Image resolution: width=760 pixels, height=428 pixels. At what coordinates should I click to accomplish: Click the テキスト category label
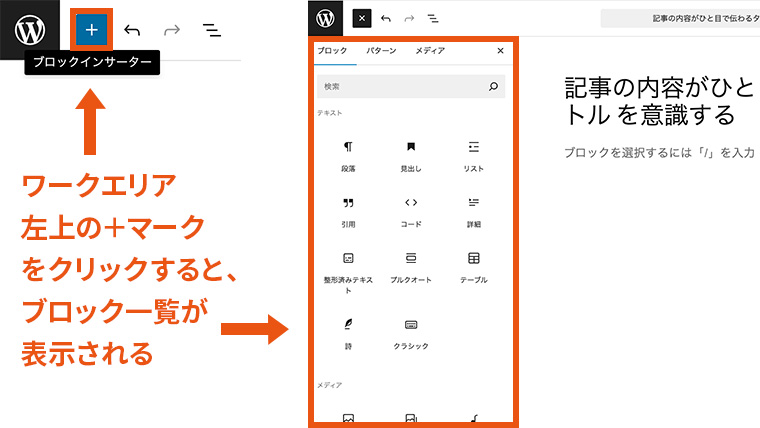tap(330, 113)
